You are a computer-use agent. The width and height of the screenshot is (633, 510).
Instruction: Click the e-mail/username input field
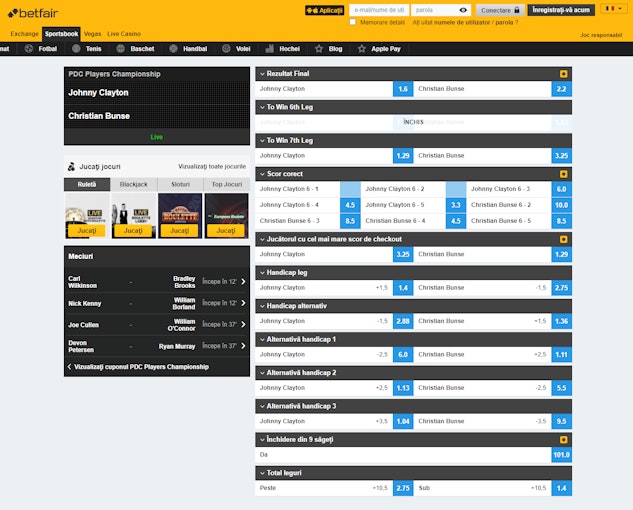[379, 10]
